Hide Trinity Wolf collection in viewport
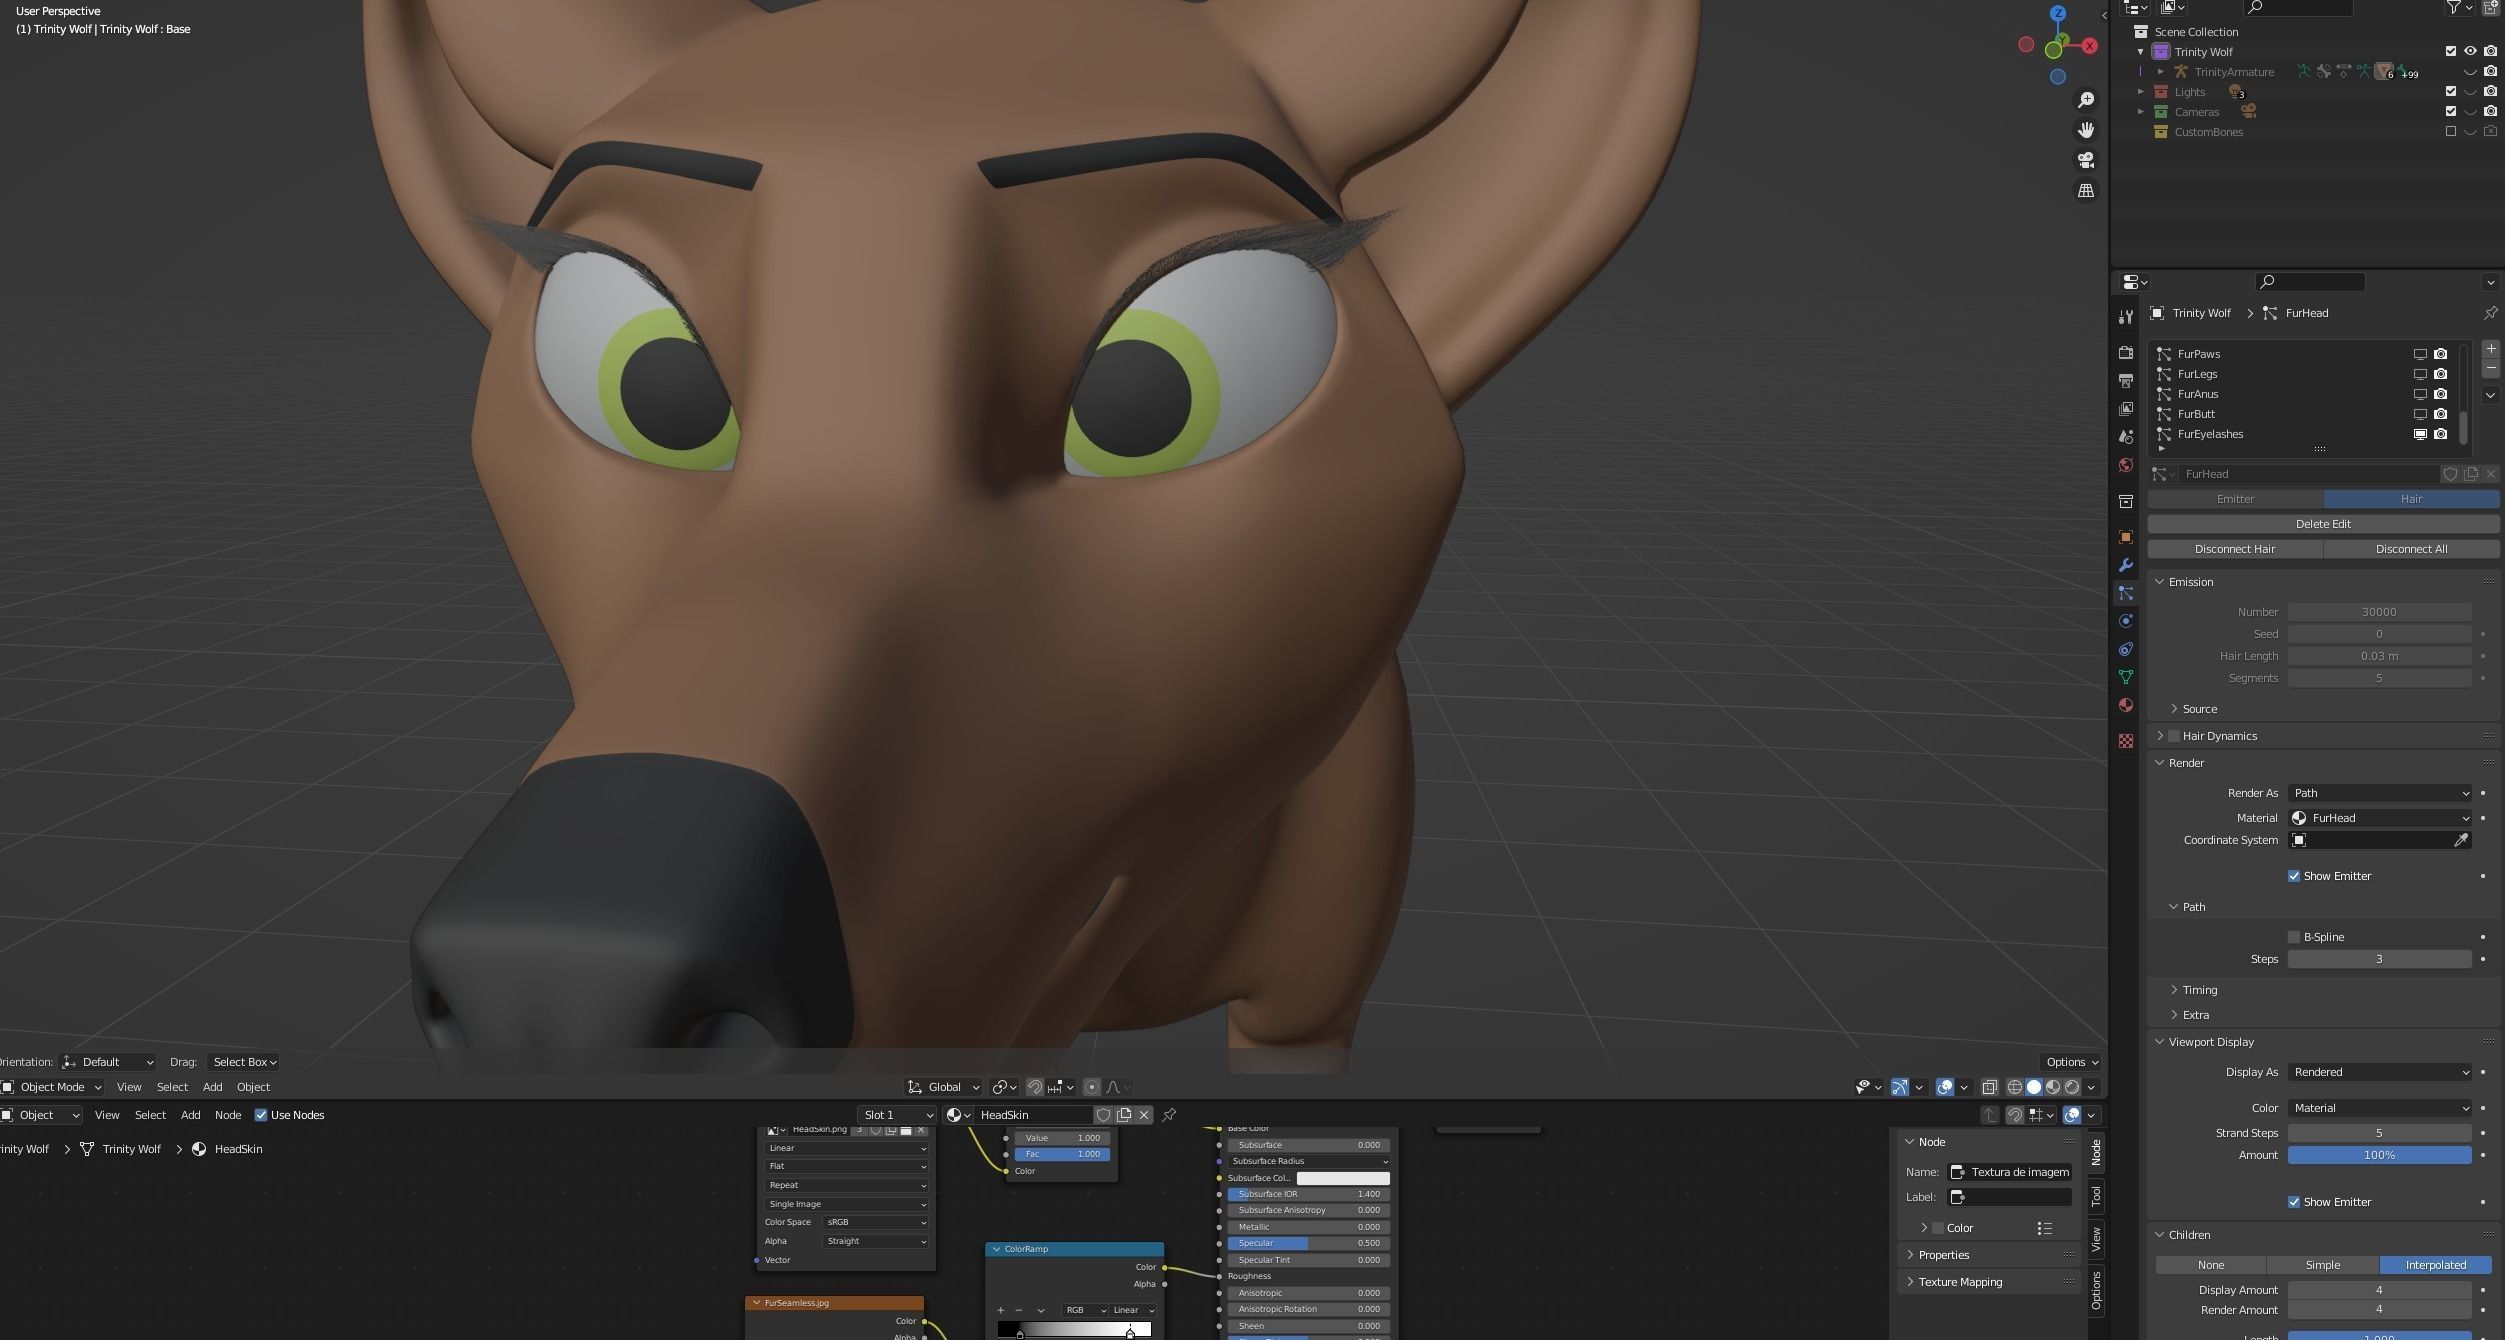This screenshot has height=1340, width=2505. pyautogui.click(x=2470, y=51)
